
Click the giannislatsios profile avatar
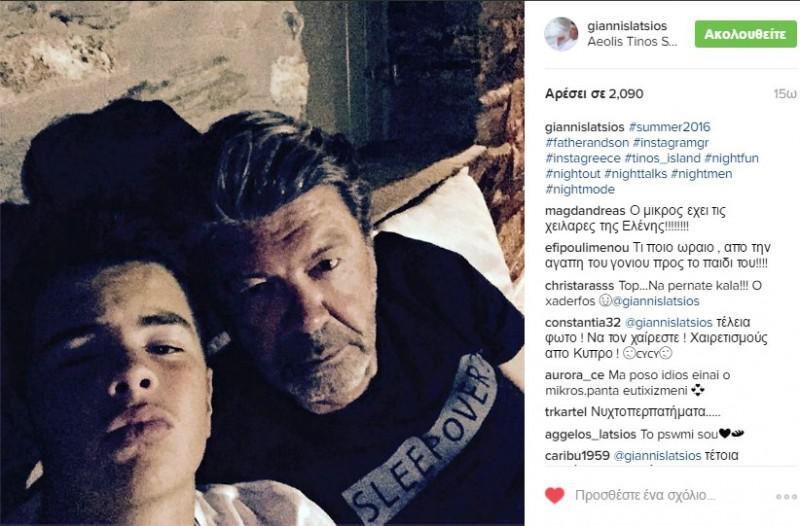[561, 34]
